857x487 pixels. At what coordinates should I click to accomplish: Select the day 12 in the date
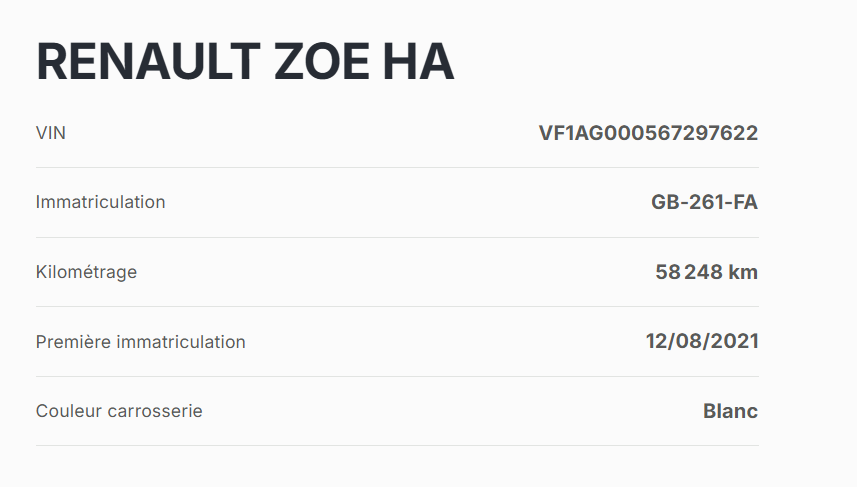(658, 342)
